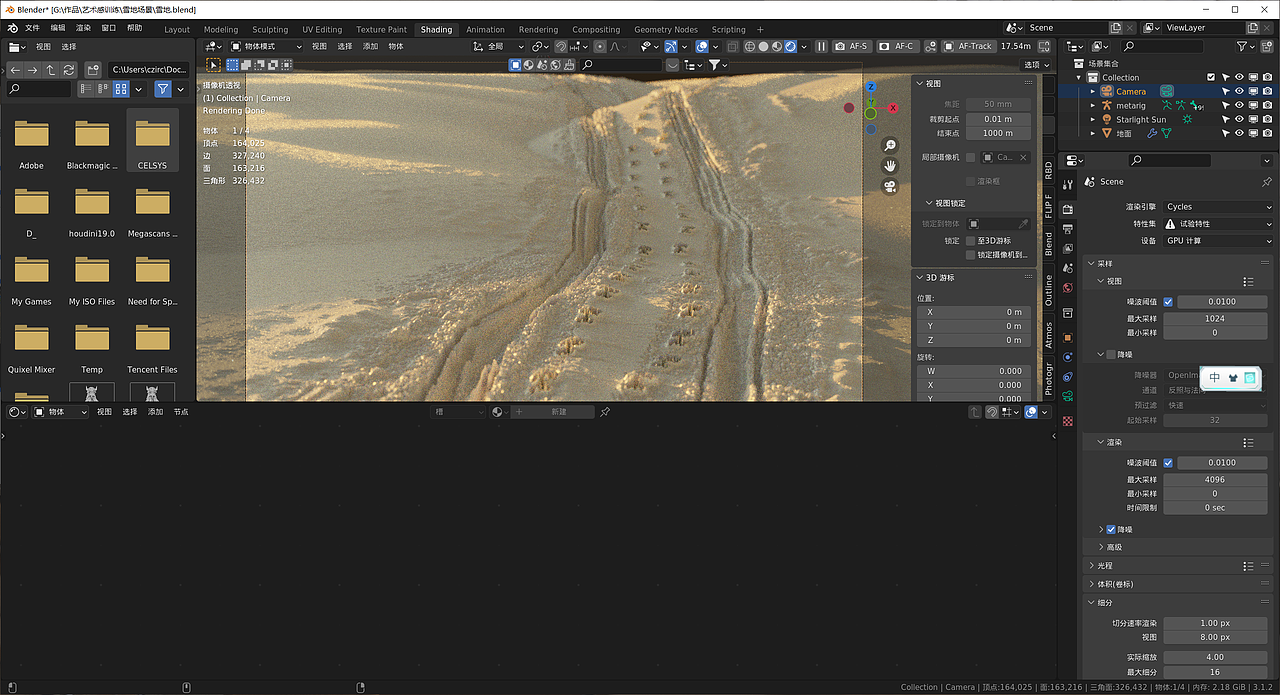Expand the Camera item in the outliner

(x=1093, y=91)
